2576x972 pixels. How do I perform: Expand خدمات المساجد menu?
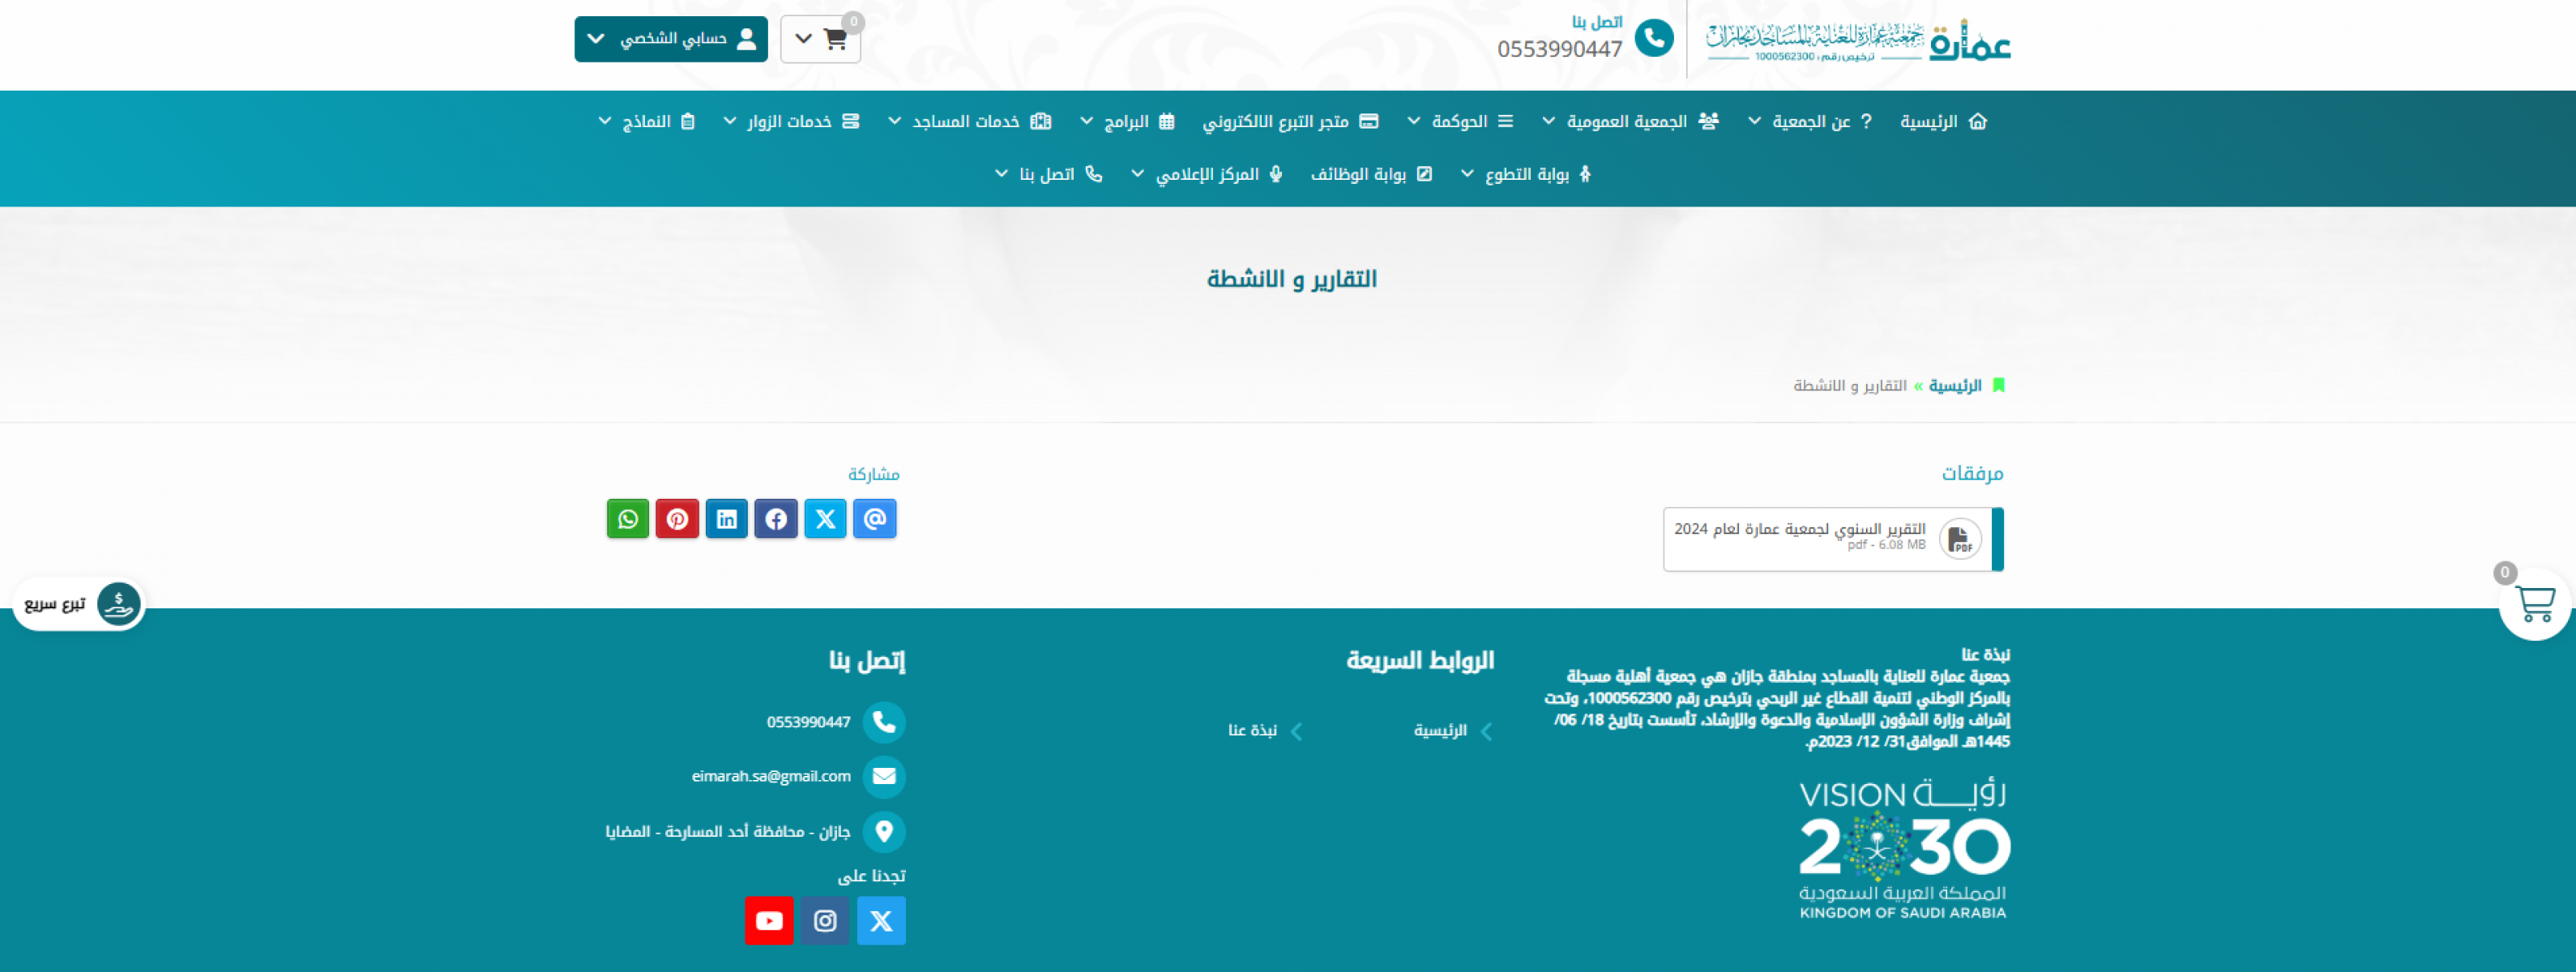coord(966,121)
